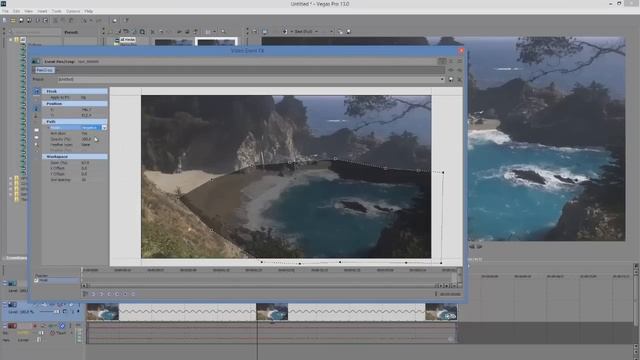This screenshot has width=640, height=360.
Task: Close the Video Event FX window
Action: [461, 51]
